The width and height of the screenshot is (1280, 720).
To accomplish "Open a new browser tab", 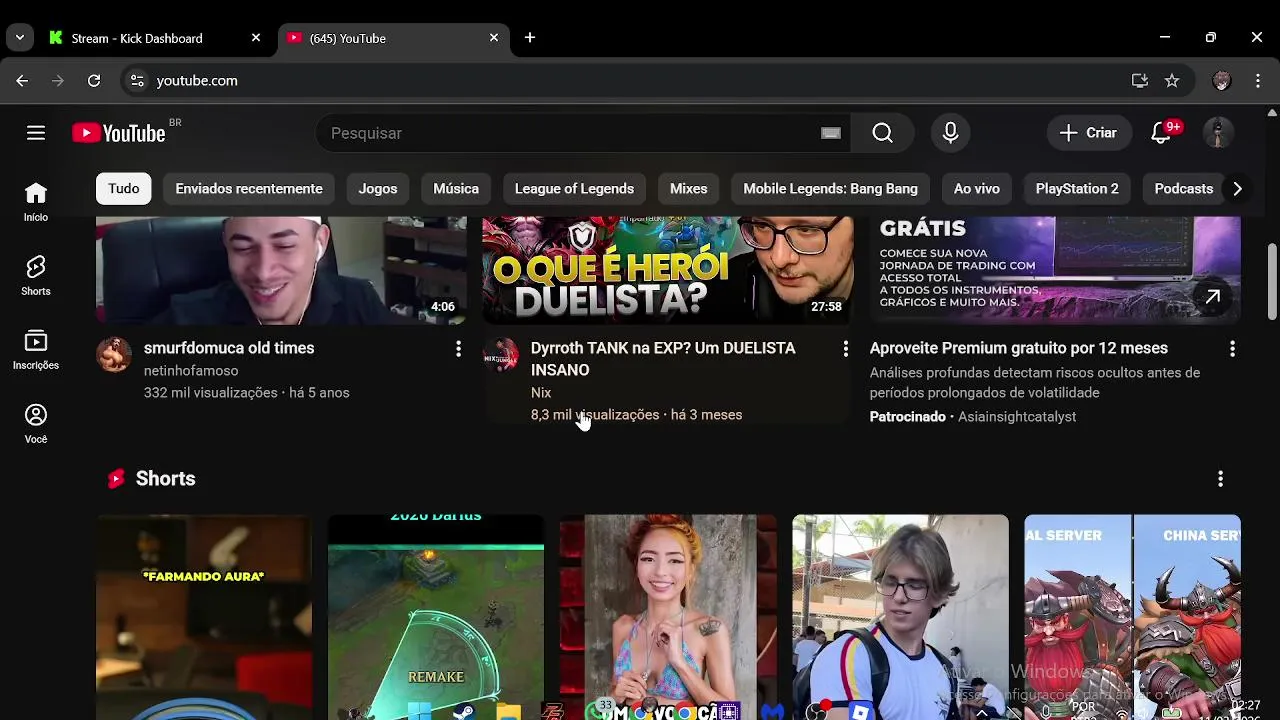I will click(x=530, y=38).
